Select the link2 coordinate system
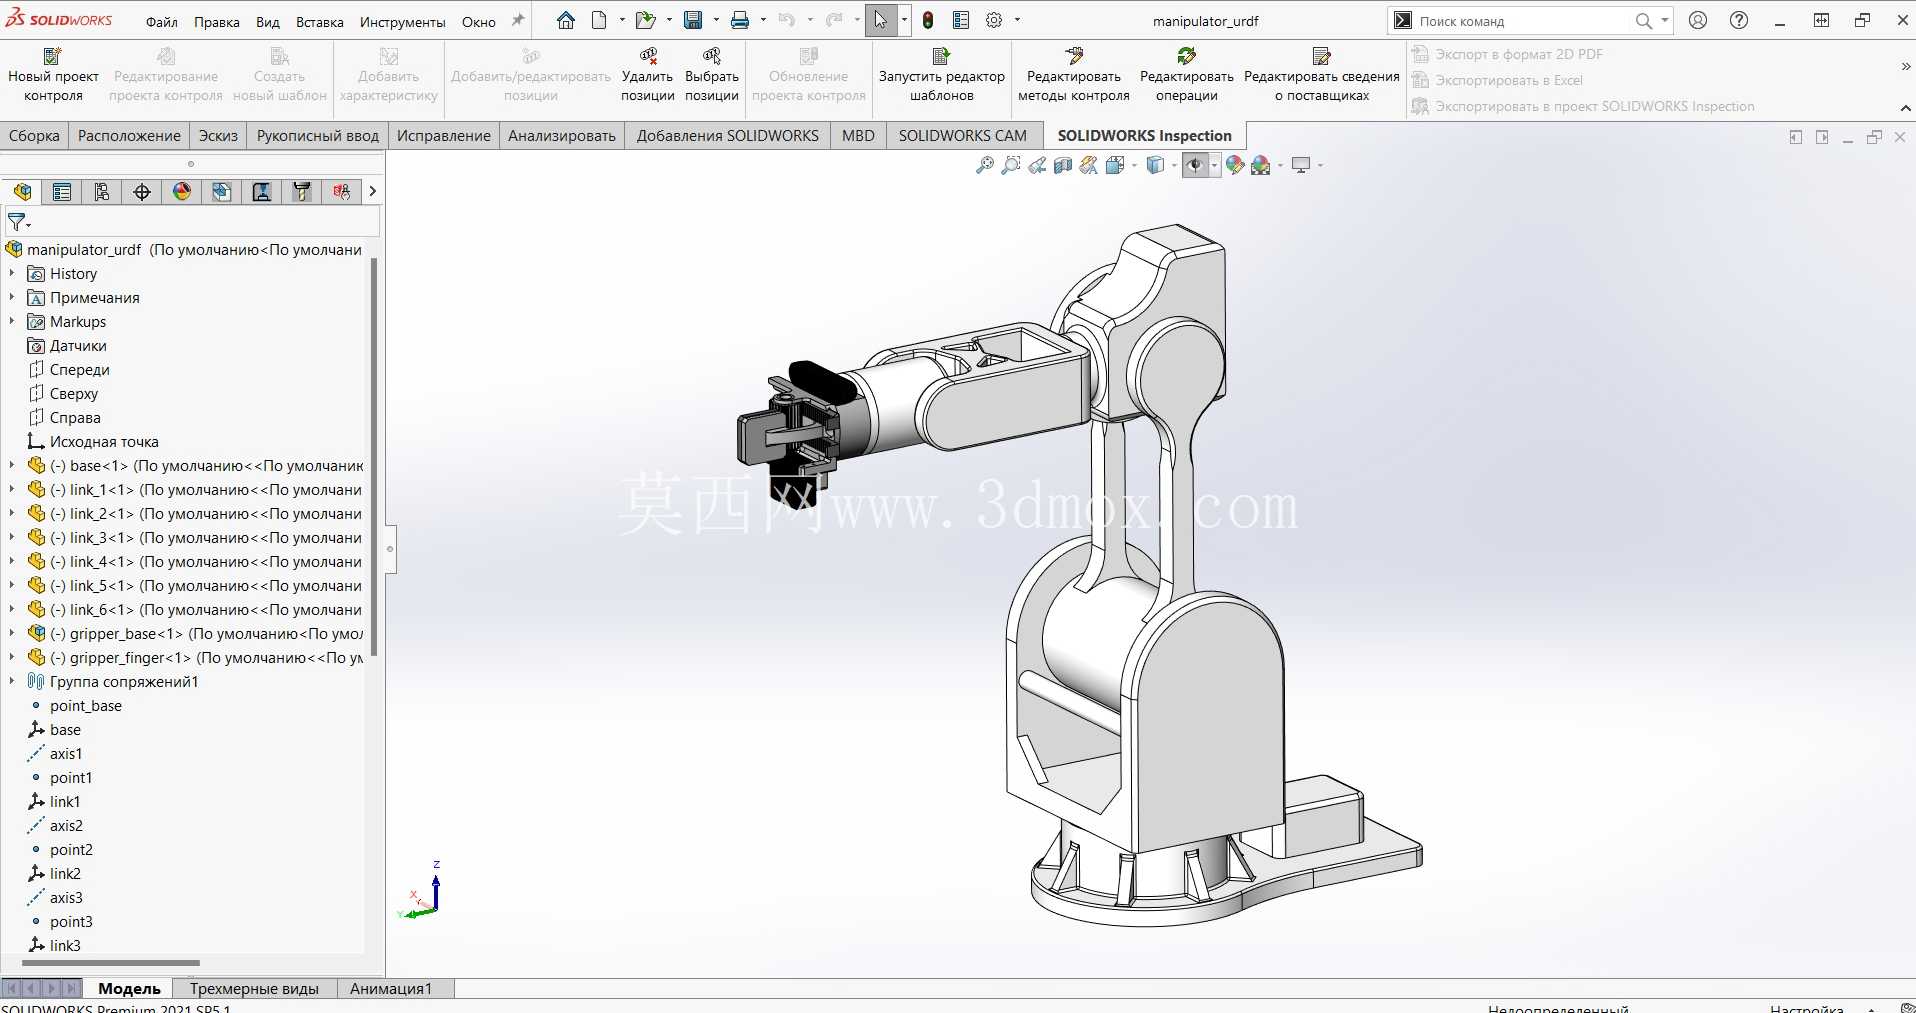1916x1013 pixels. click(54, 873)
